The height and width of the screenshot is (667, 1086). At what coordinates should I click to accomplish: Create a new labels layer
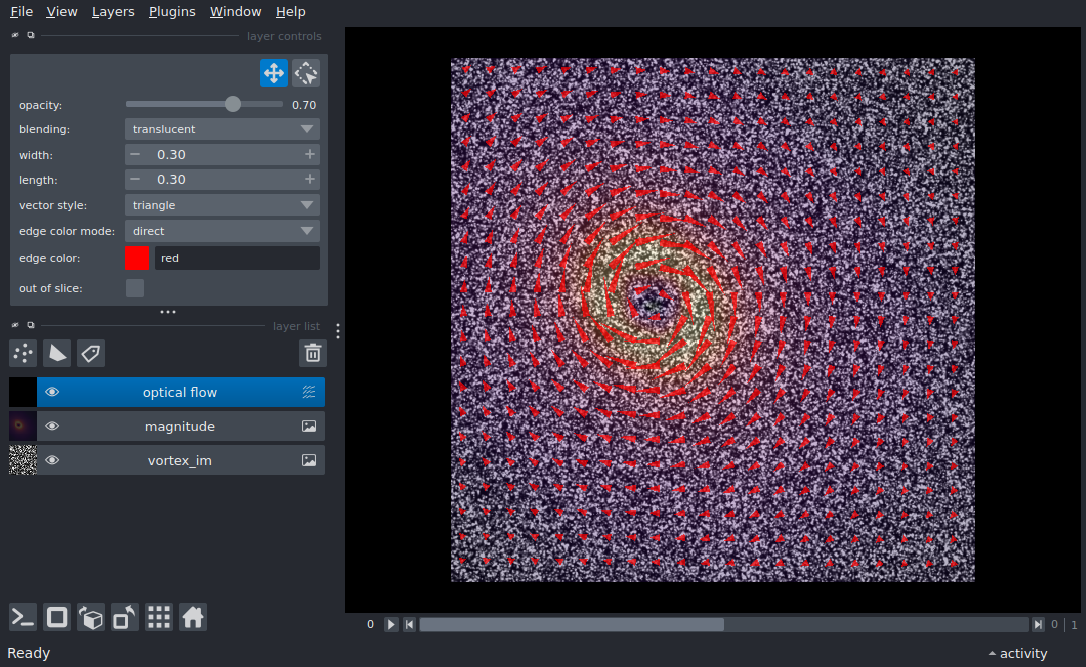(91, 353)
